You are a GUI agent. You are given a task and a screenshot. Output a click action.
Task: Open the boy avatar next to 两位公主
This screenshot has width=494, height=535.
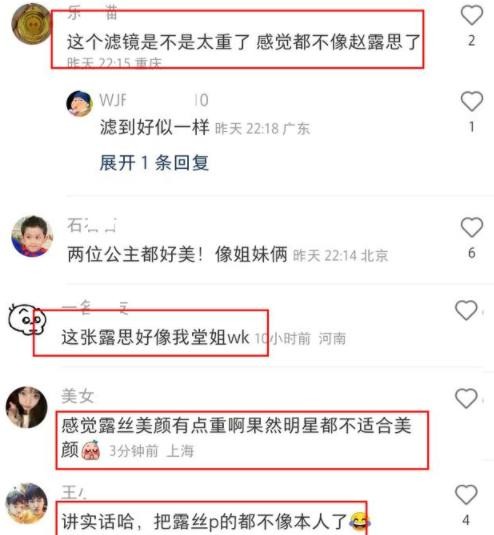[32, 236]
